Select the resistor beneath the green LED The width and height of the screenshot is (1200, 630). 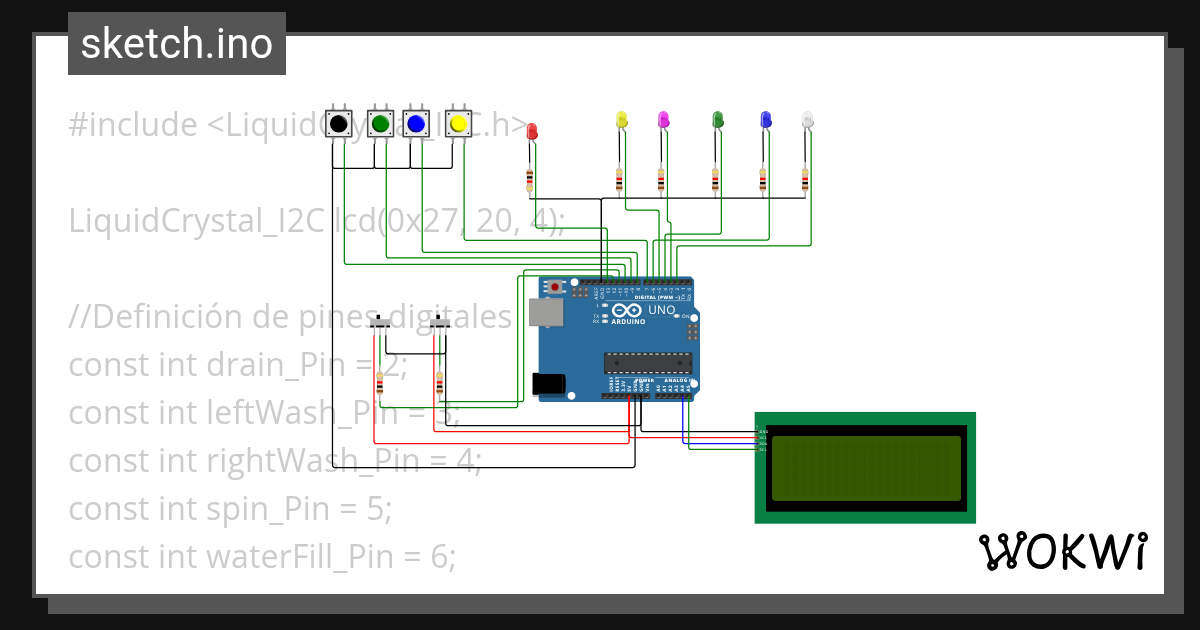tap(715, 178)
